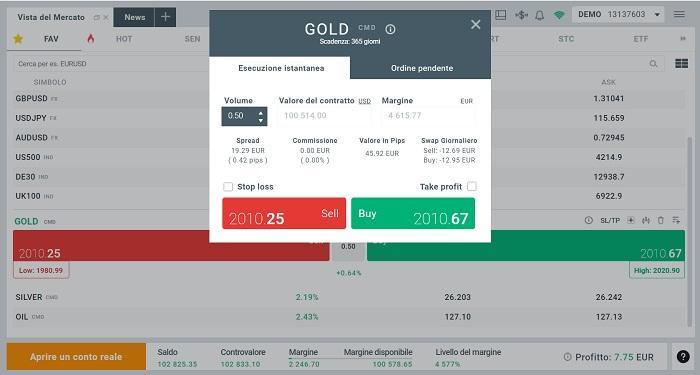Click the SIMBOLO column header
The height and width of the screenshot is (375, 700).
(50, 82)
